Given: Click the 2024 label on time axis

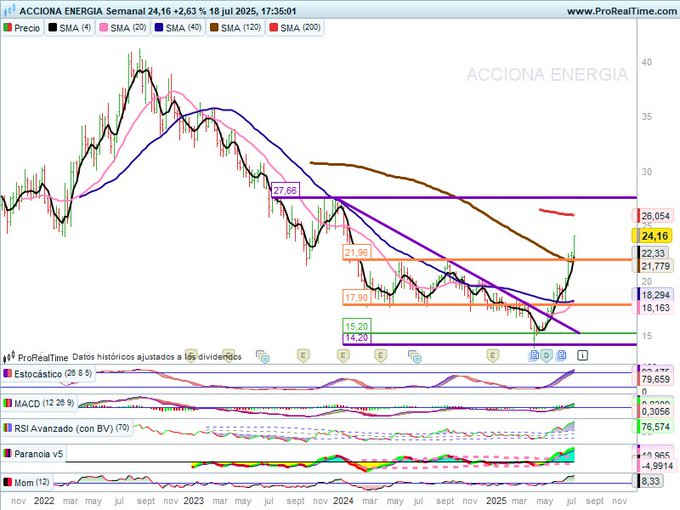Looking at the screenshot, I should click(x=343, y=501).
